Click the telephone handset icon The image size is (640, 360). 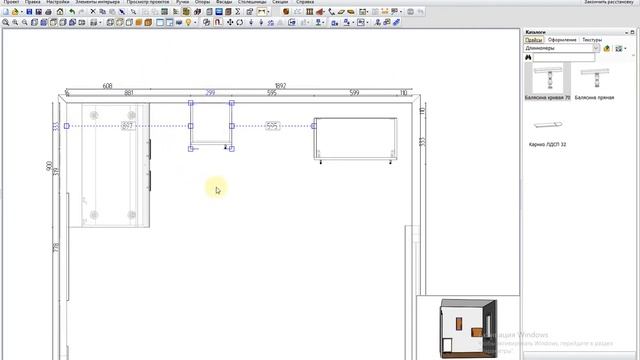331,12
